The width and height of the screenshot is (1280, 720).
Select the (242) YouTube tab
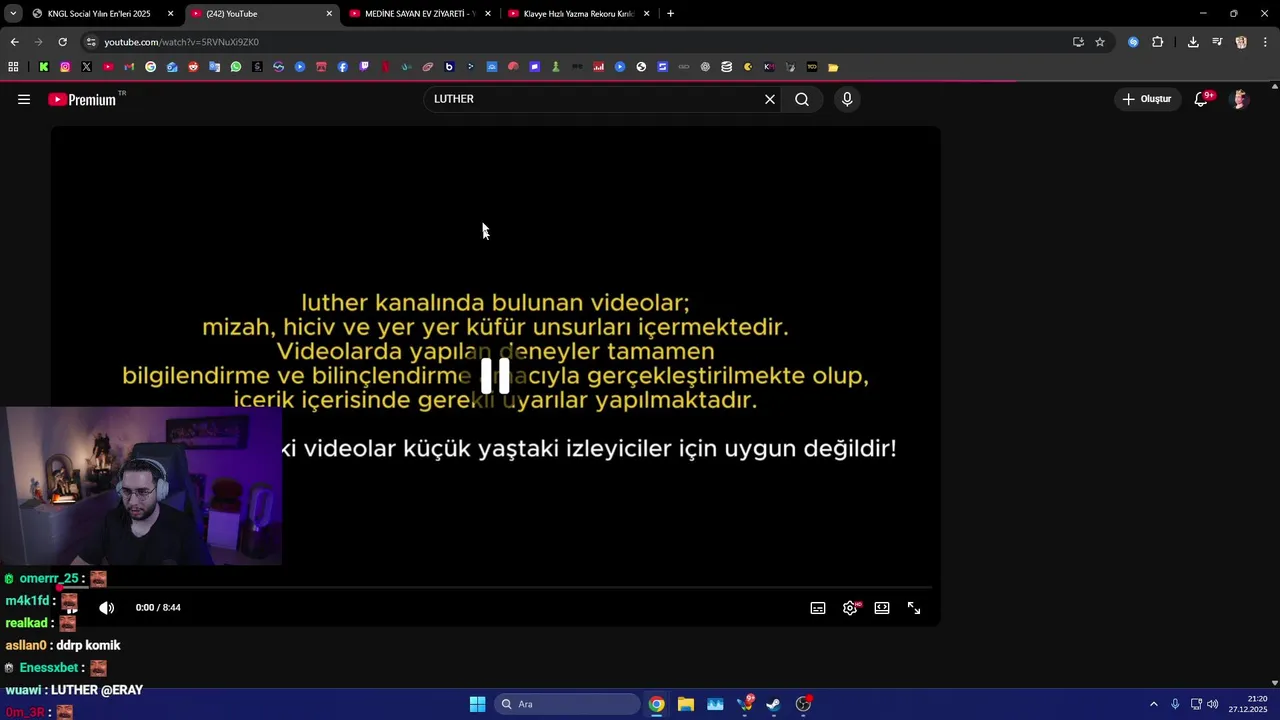pos(261,14)
